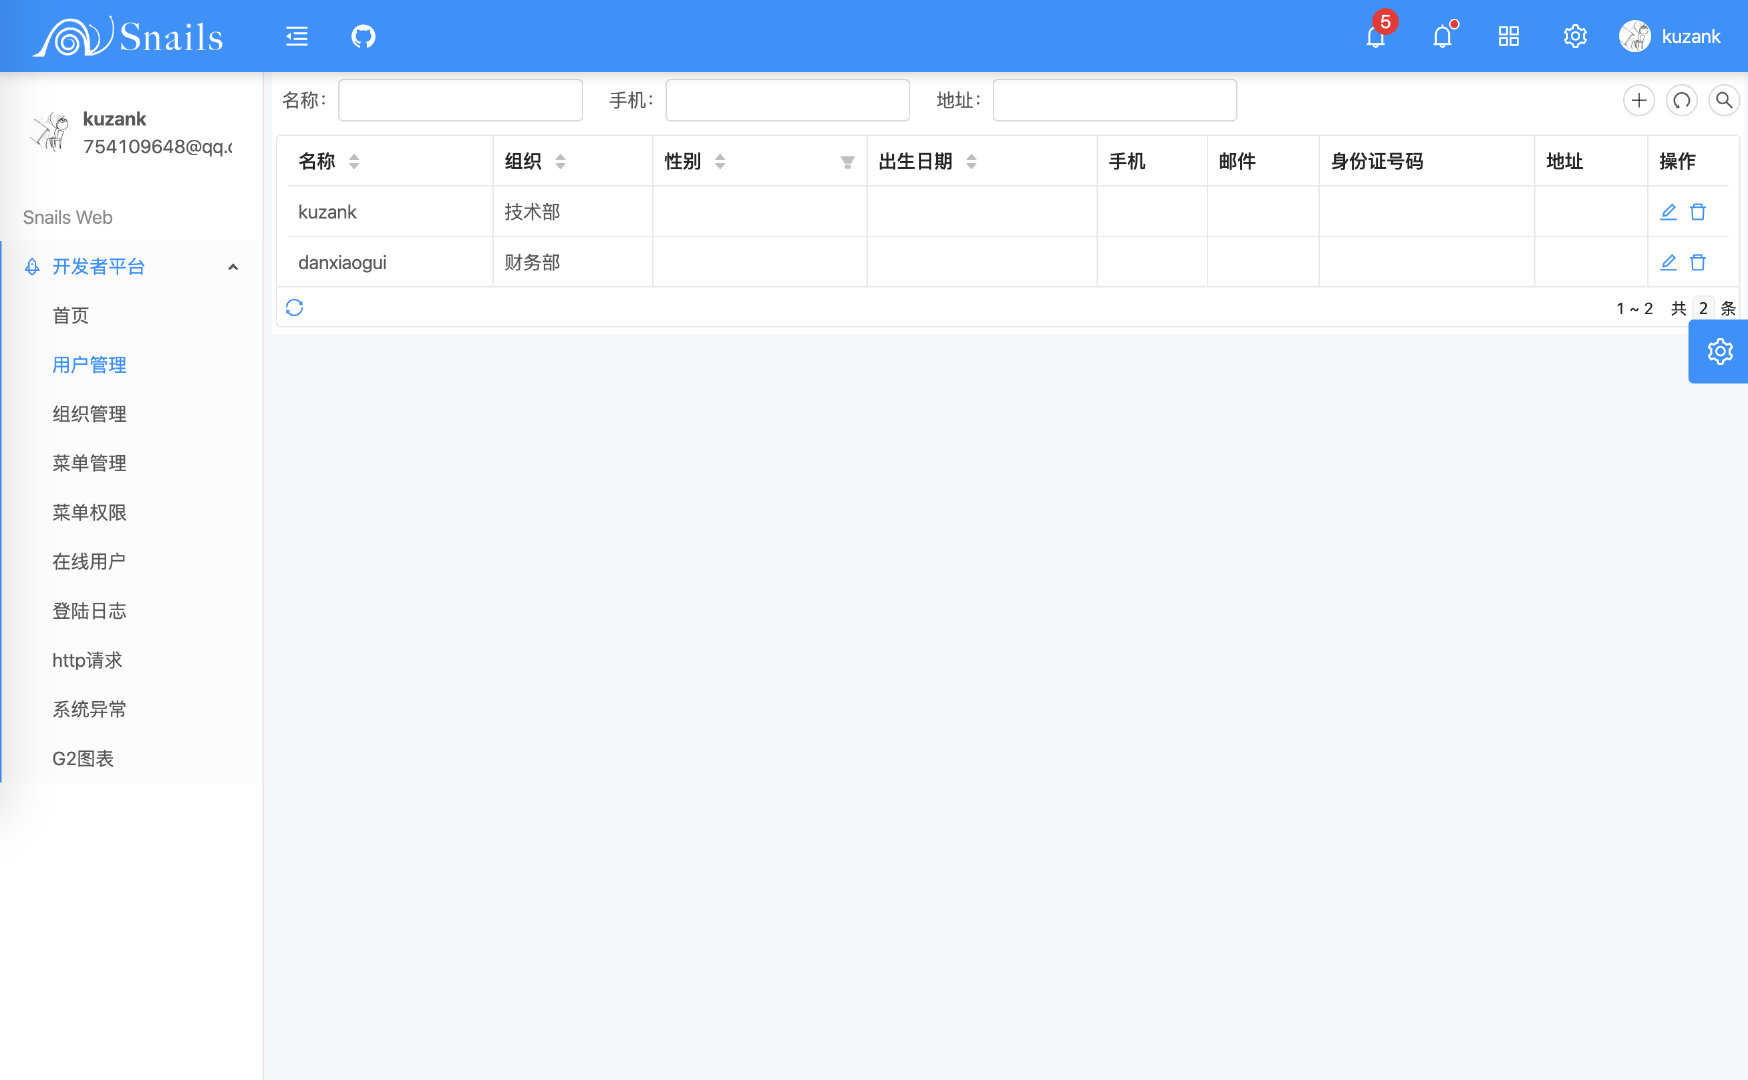
Task: Sort the table by 出生日期 column
Action: coord(971,161)
